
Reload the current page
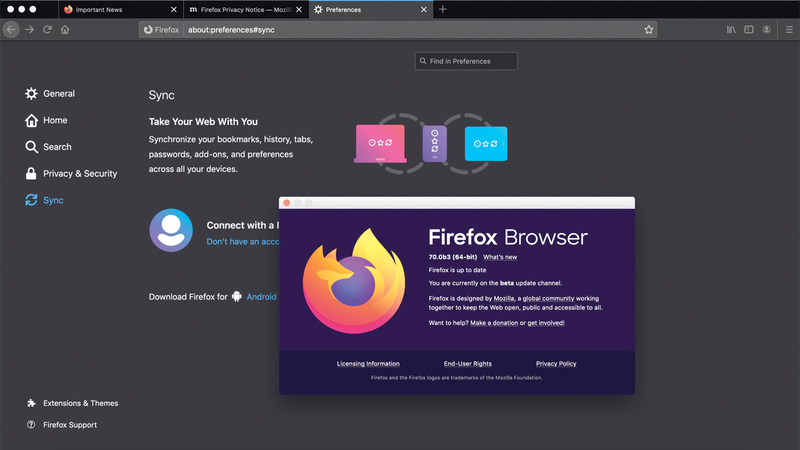(48, 30)
